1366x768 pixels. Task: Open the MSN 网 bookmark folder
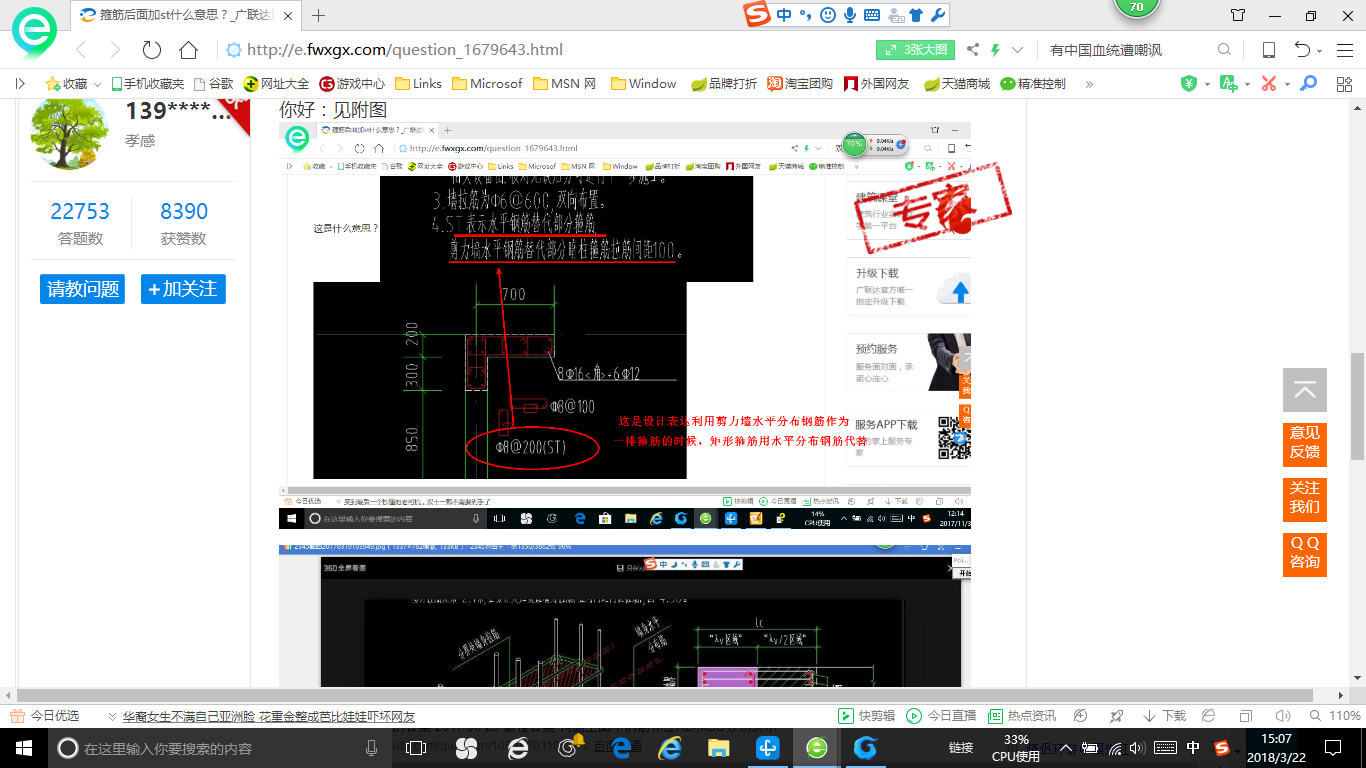(x=565, y=84)
